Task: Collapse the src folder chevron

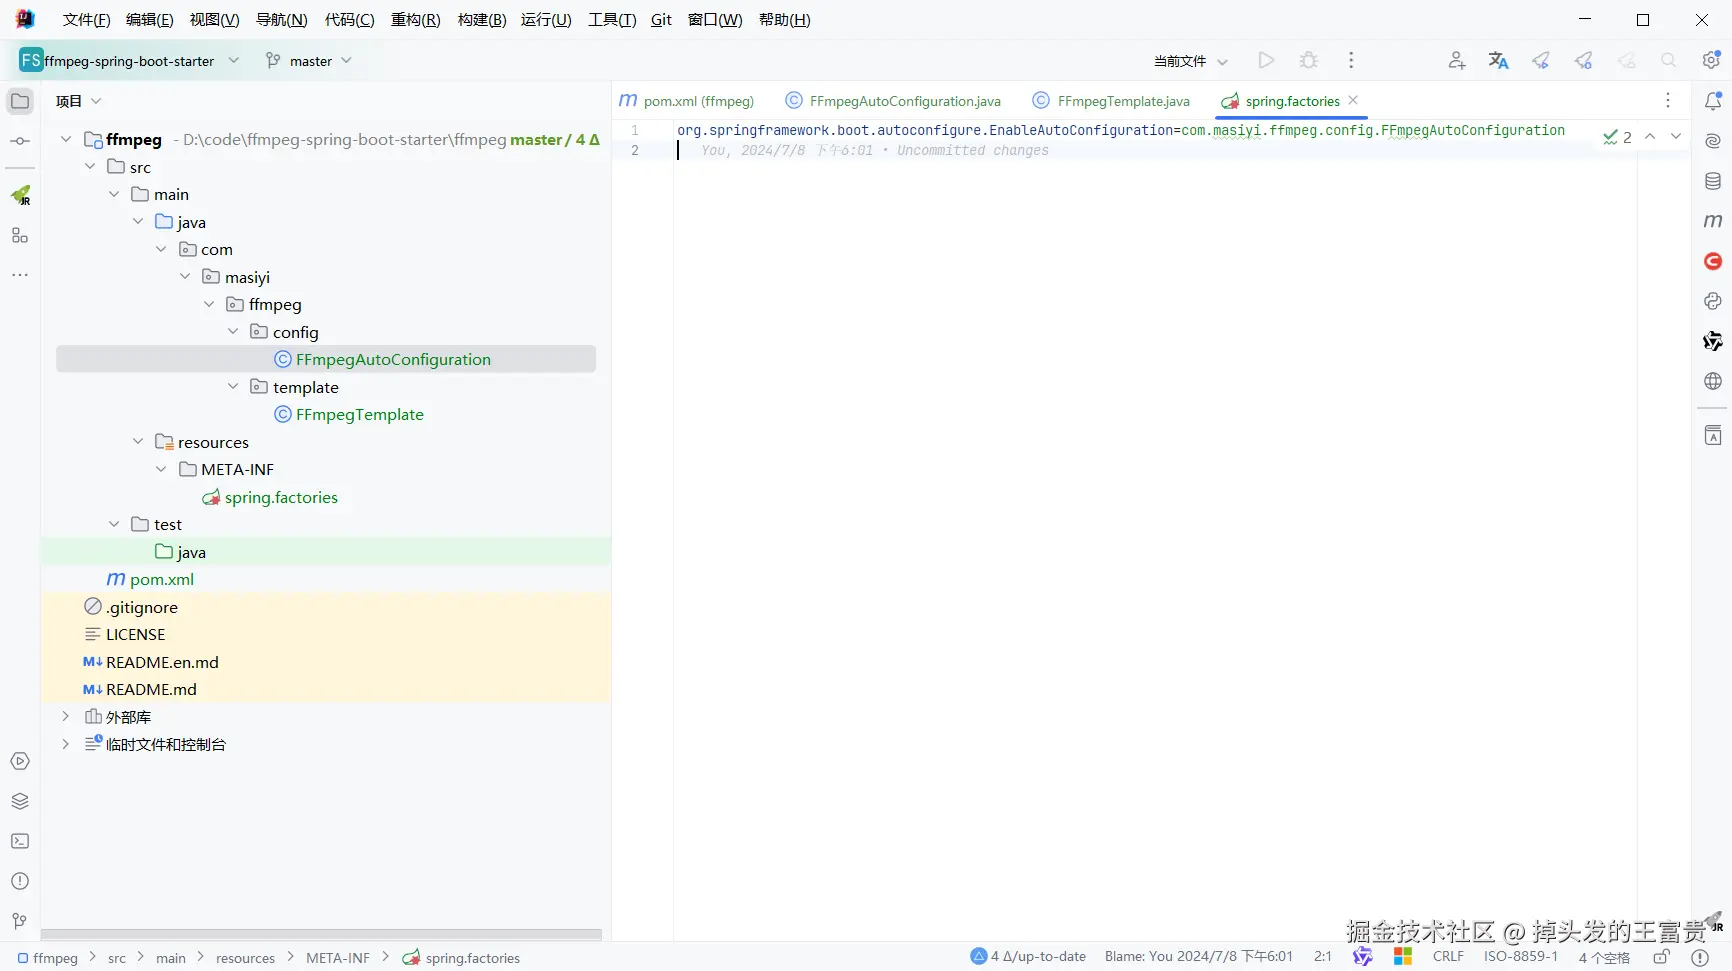Action: pyautogui.click(x=90, y=167)
